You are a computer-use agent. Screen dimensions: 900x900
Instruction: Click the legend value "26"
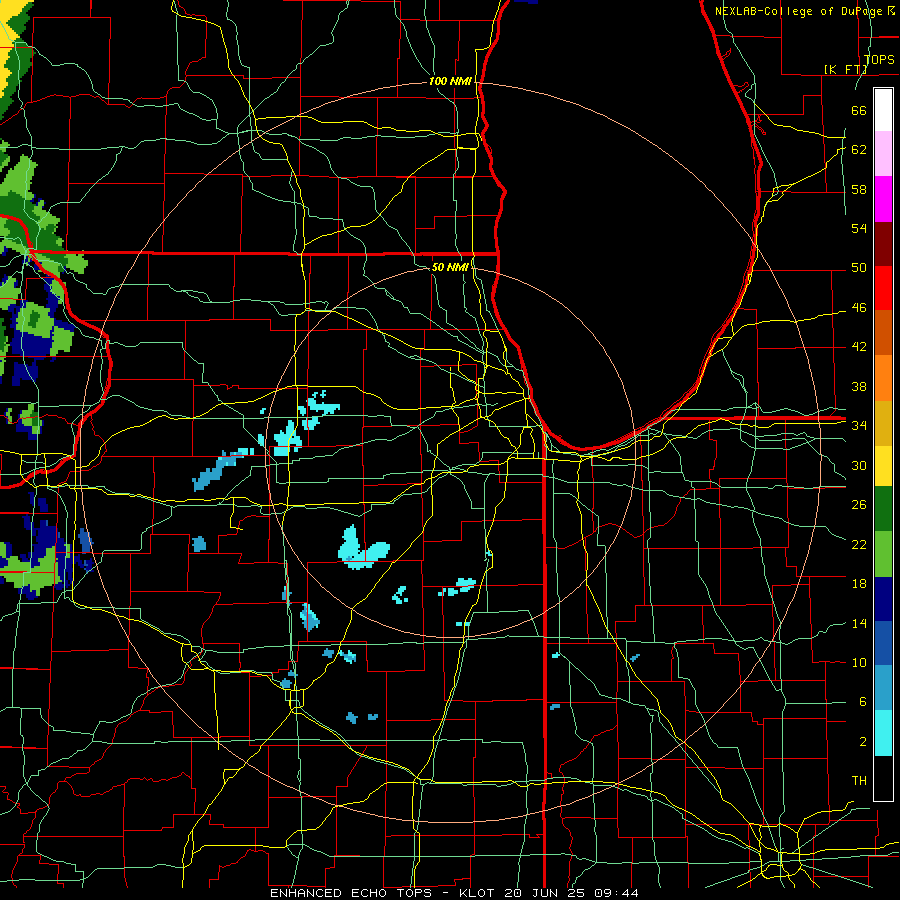coord(859,505)
